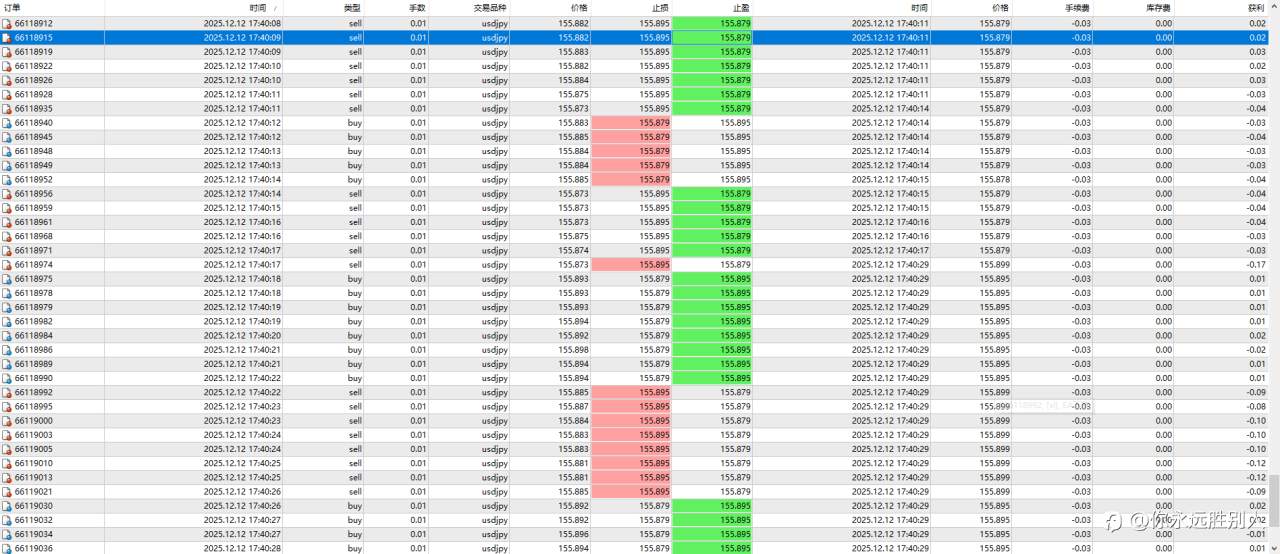Select order number 66119034

coord(34,534)
